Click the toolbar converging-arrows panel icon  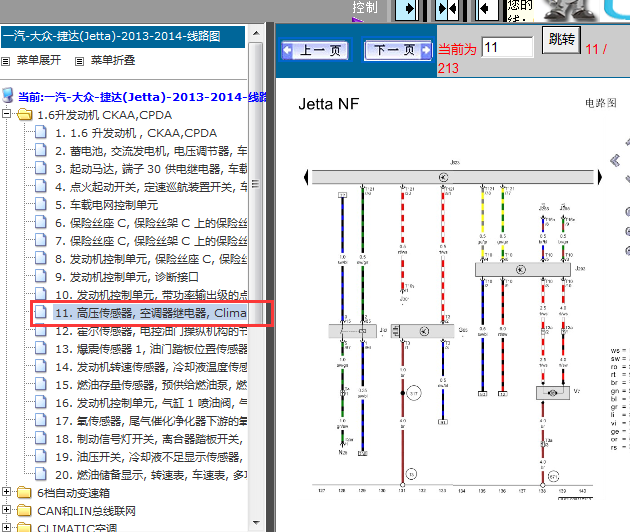447,9
